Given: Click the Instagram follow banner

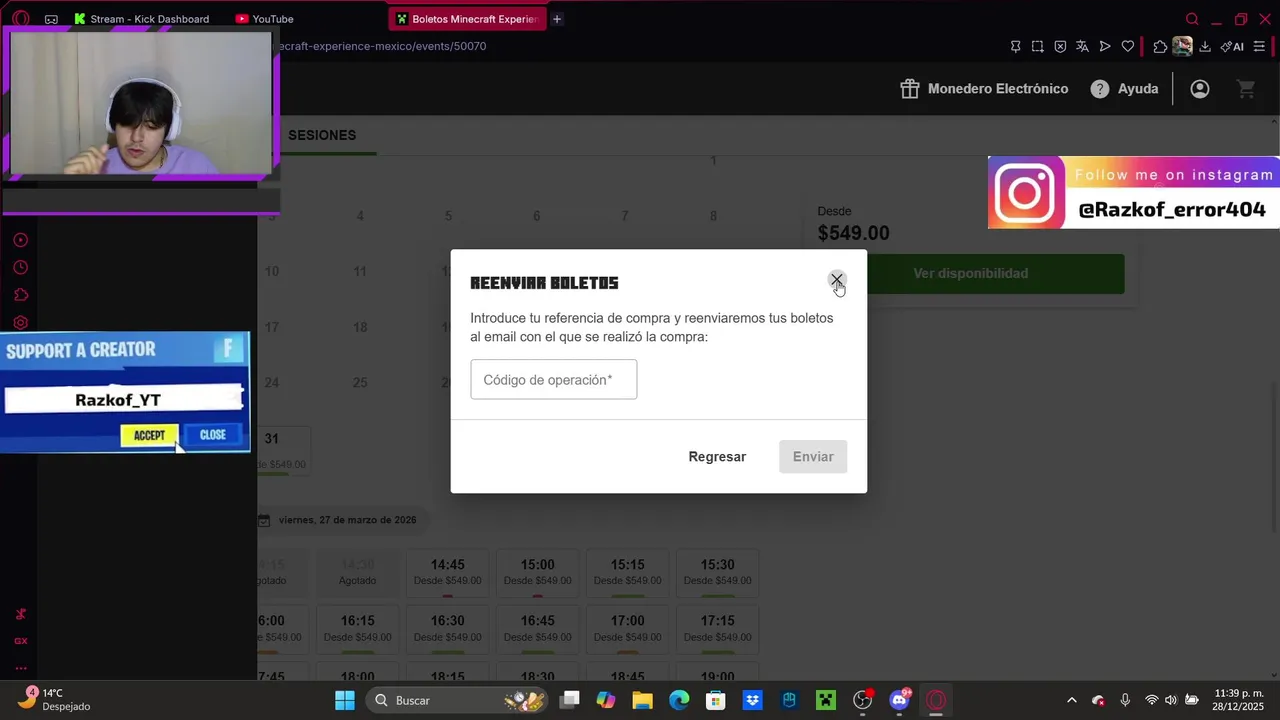Looking at the screenshot, I should tap(1134, 192).
